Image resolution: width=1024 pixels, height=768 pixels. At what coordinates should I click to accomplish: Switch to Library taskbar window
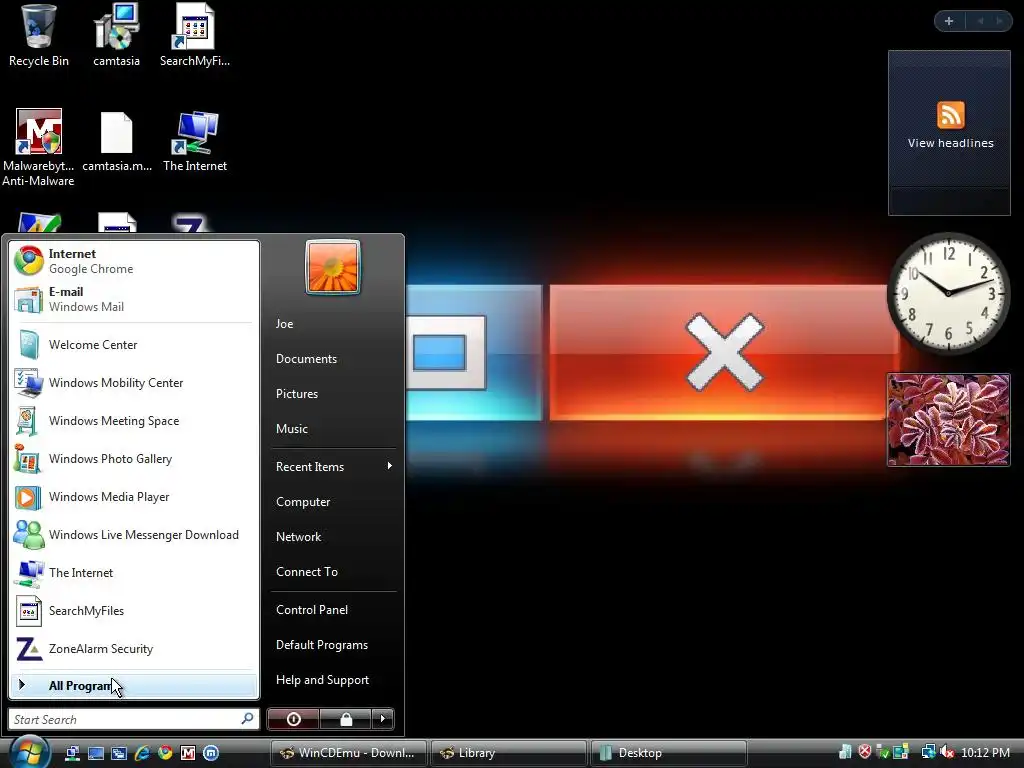(508, 753)
